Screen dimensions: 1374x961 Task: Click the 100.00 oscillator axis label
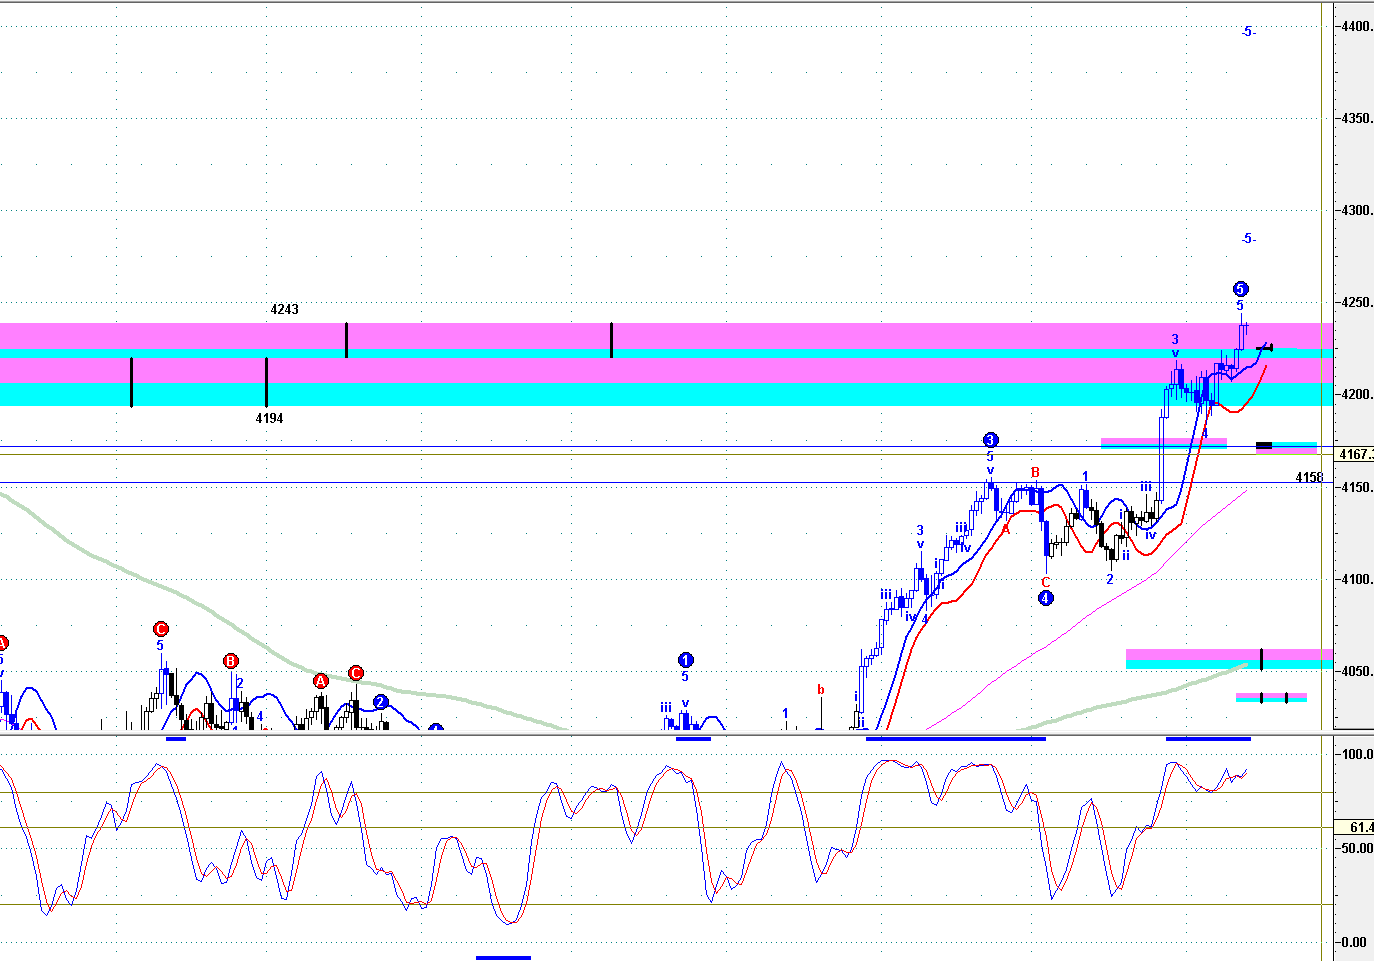(x=1356, y=755)
